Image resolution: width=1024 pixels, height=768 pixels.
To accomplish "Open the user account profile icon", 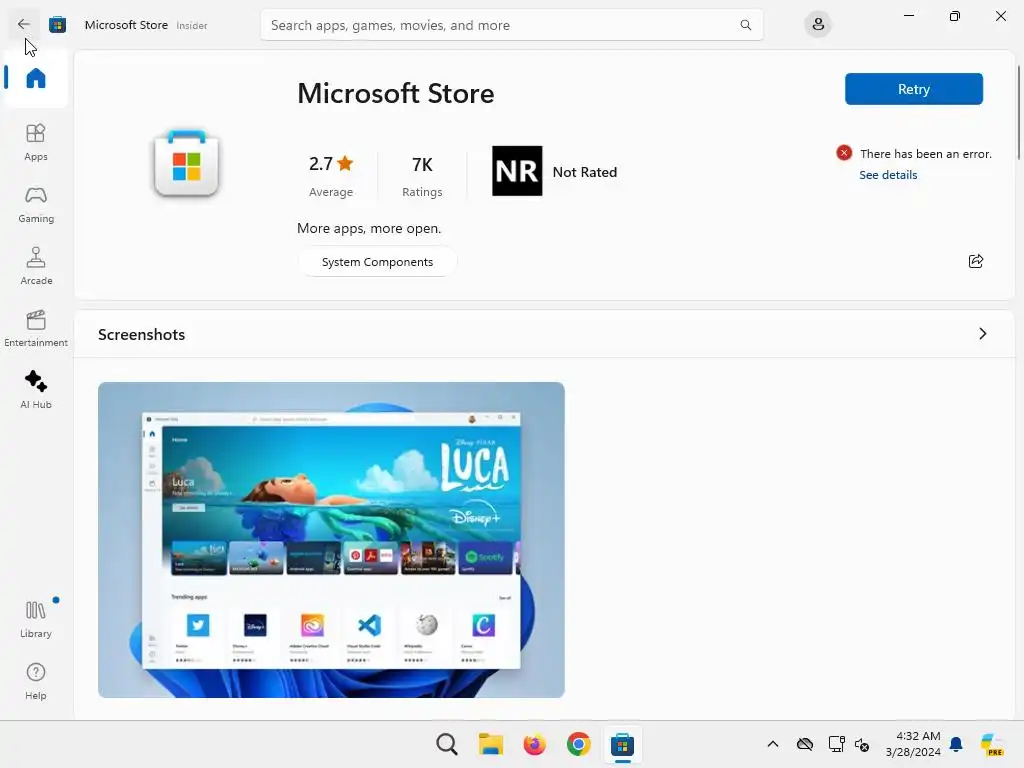I will tap(818, 25).
